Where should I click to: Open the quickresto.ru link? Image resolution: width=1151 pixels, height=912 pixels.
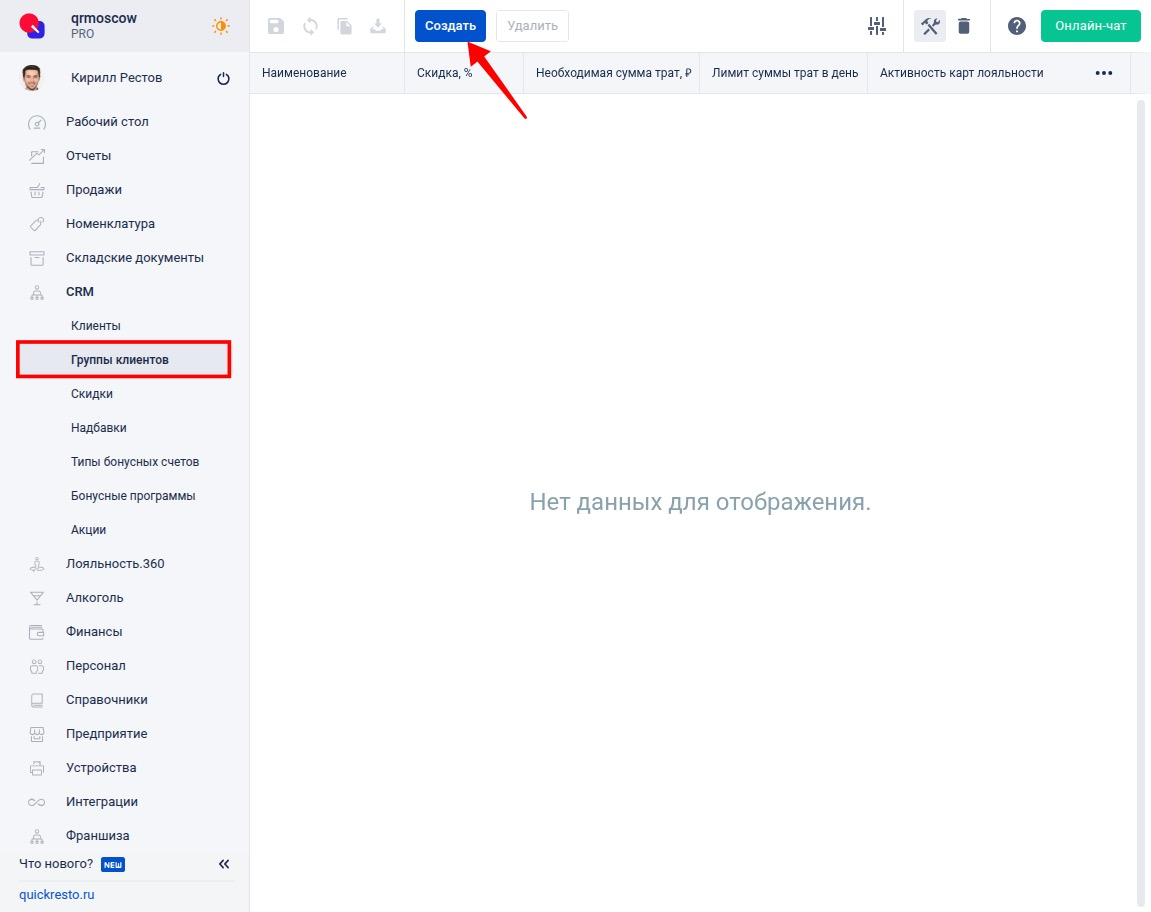(57, 894)
